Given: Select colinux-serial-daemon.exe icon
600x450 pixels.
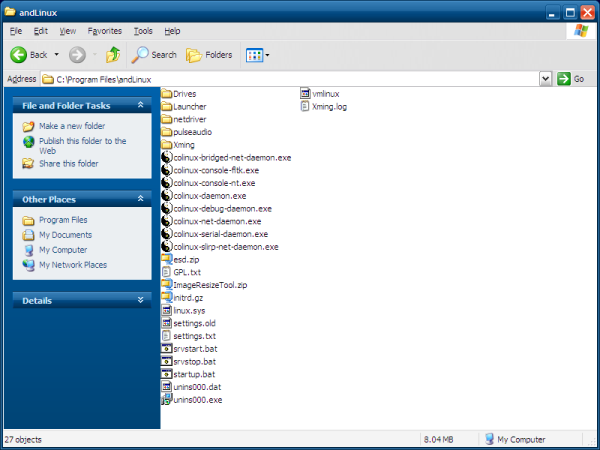Looking at the screenshot, I should (x=166, y=234).
